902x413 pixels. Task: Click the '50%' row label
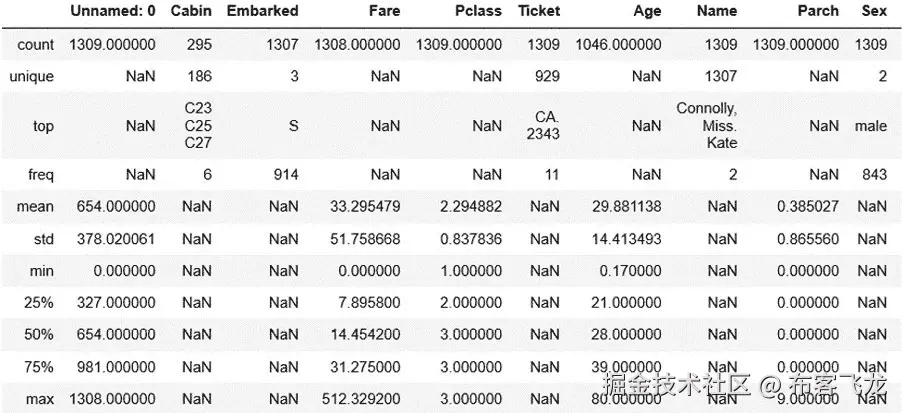coord(39,334)
